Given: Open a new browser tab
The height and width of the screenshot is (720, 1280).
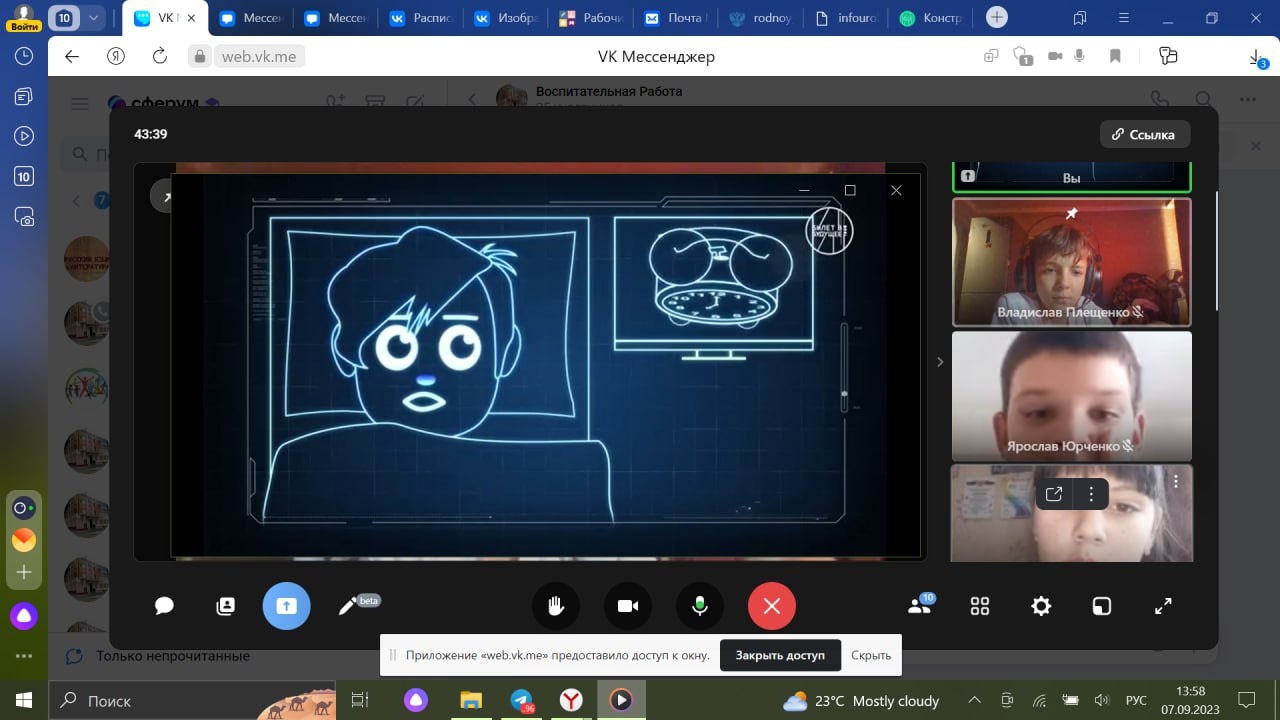Looking at the screenshot, I should point(997,18).
